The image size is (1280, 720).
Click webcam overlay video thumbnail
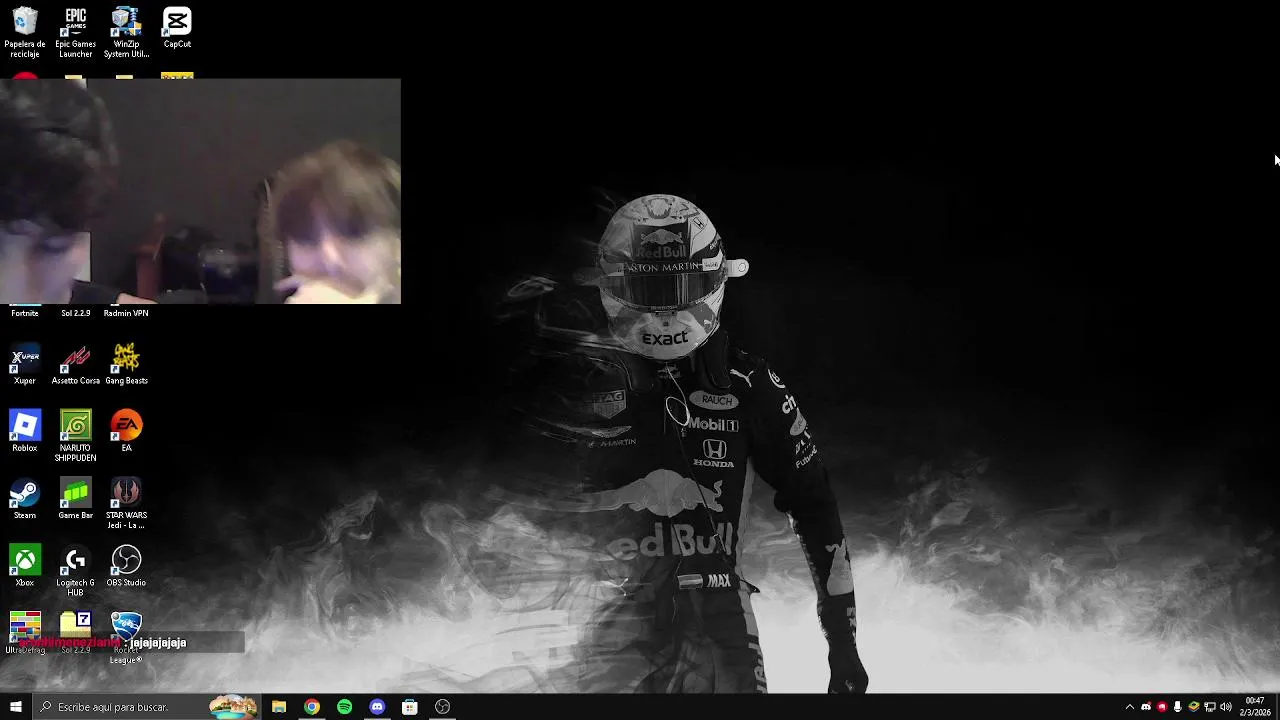(200, 191)
